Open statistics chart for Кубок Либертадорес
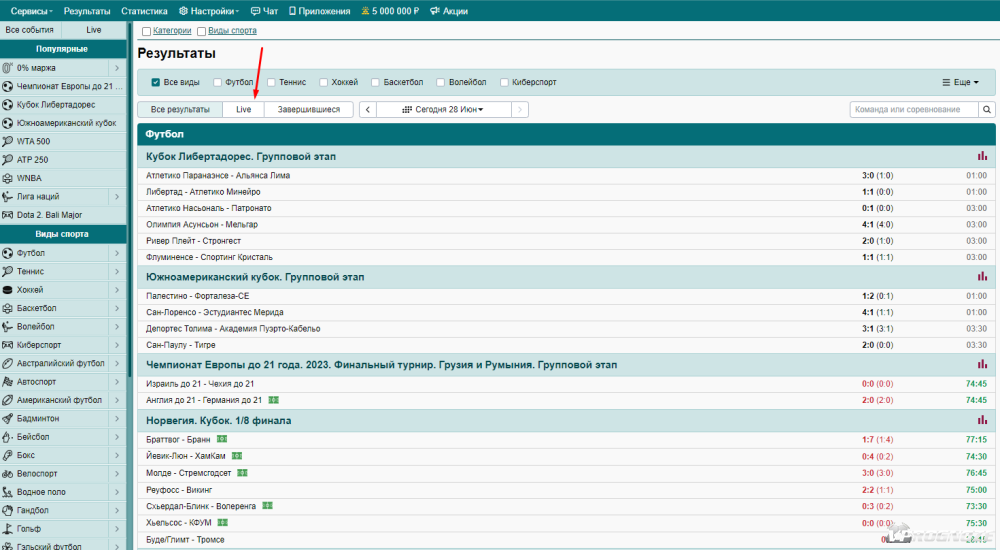 coord(982,157)
